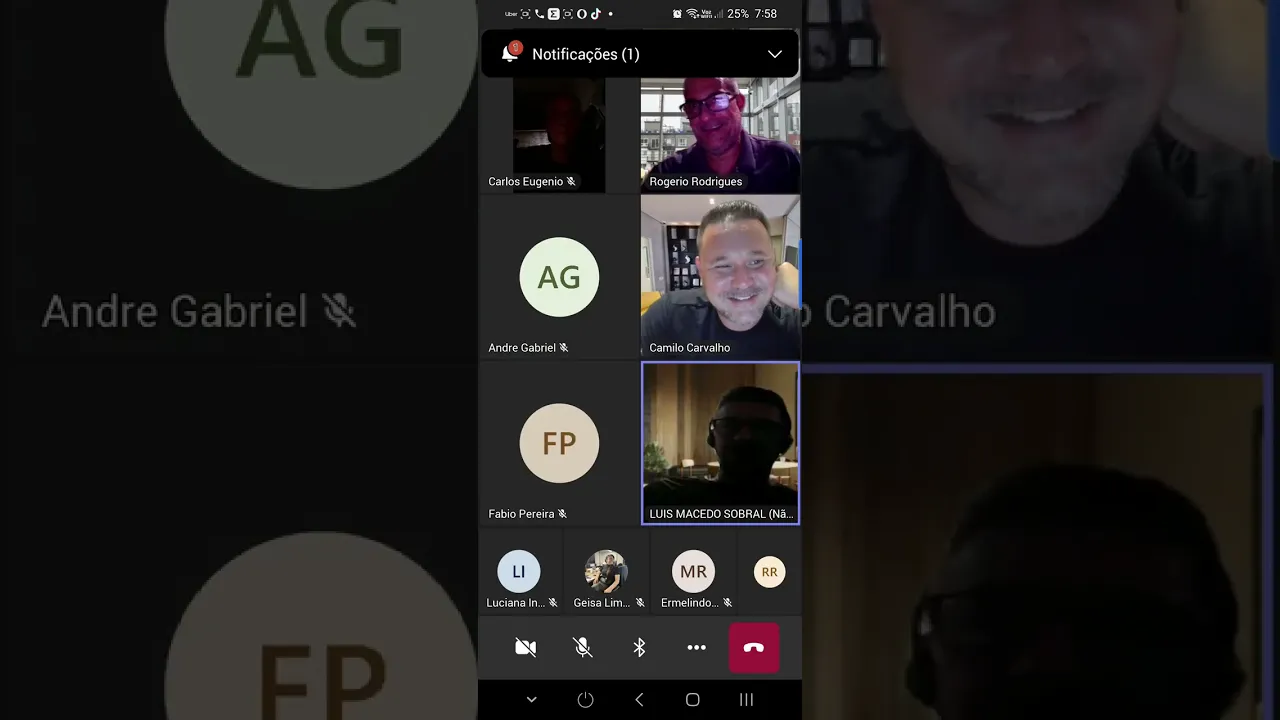This screenshot has width=1280, height=720.
Task: Click the Fabio Pereira name label
Action: [521, 514]
